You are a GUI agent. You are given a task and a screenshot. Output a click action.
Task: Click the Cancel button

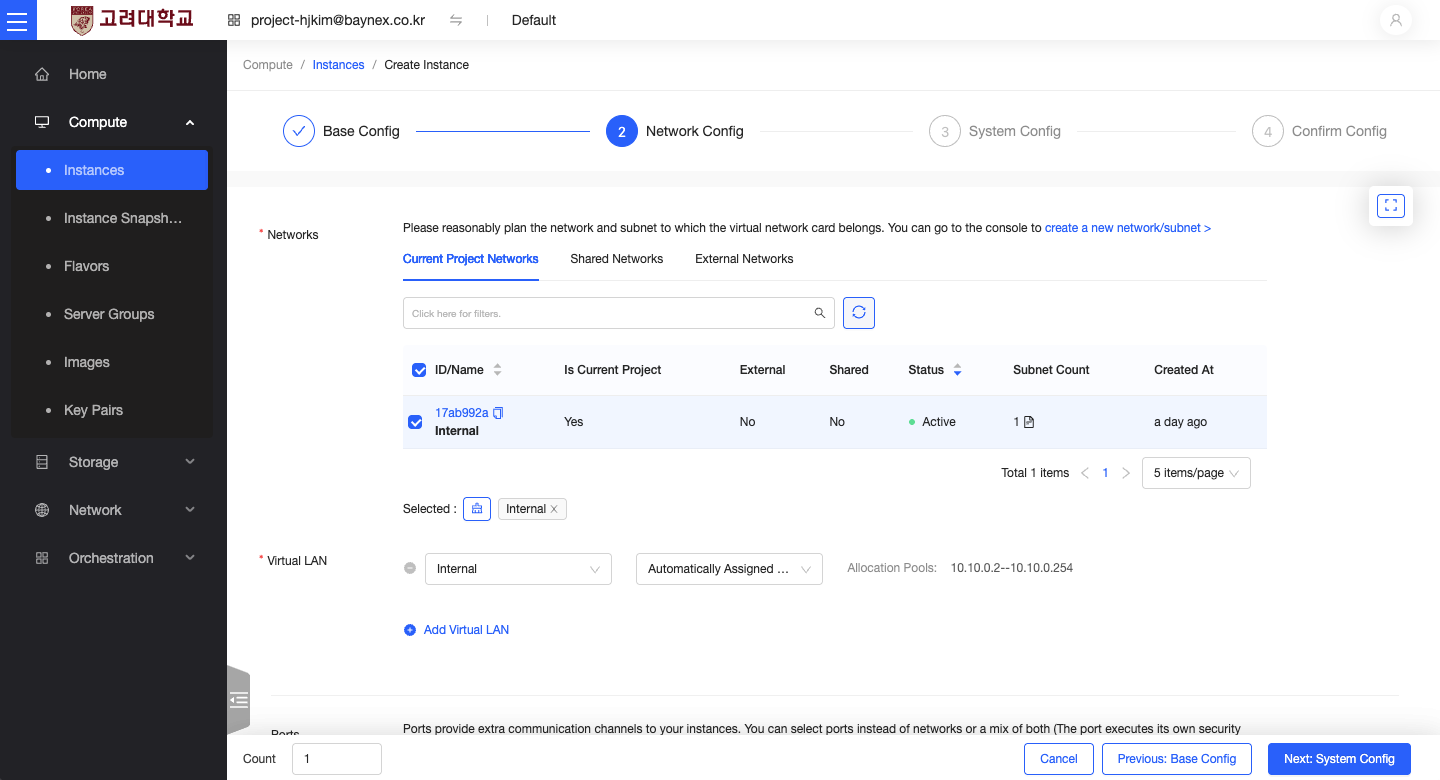(x=1059, y=759)
